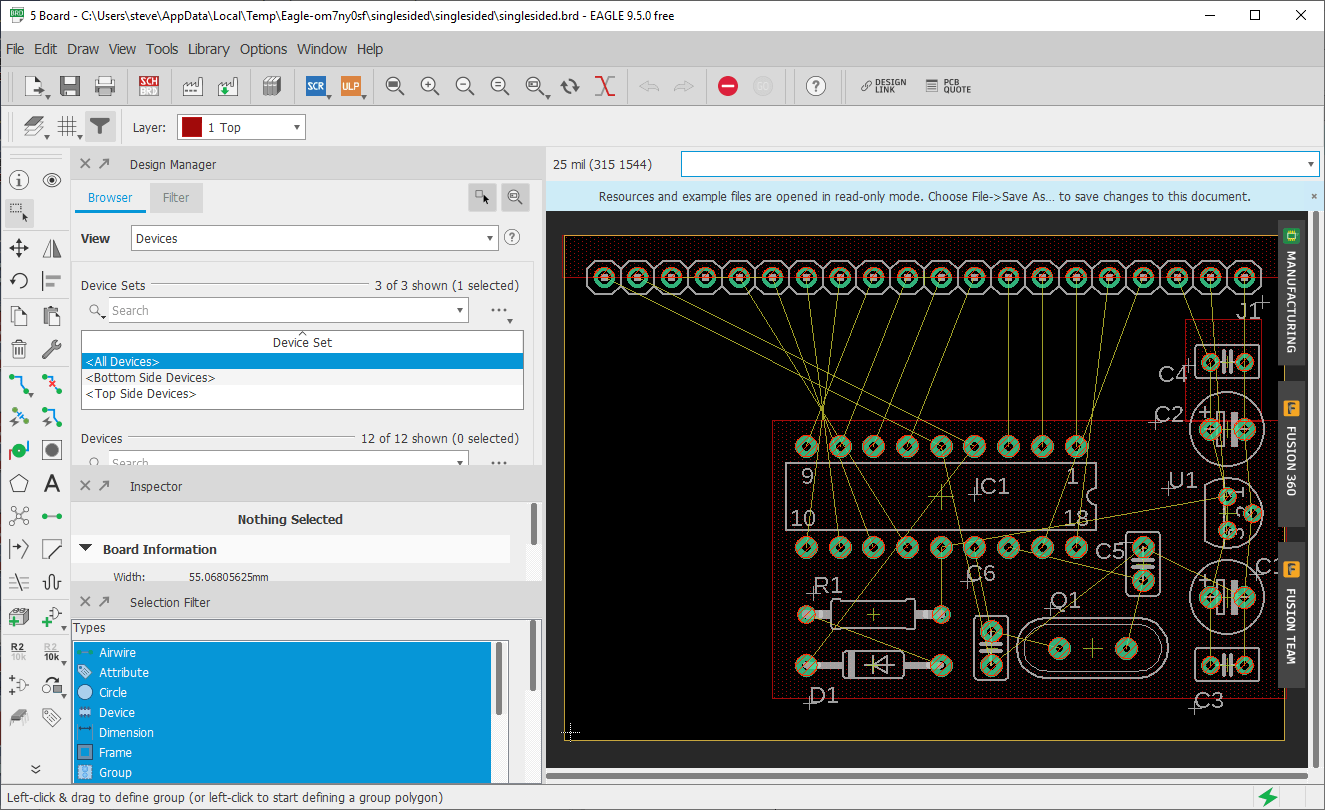Open the View dropdown set to Devices
Screen dimensions: 1325x810
[x=315, y=238]
